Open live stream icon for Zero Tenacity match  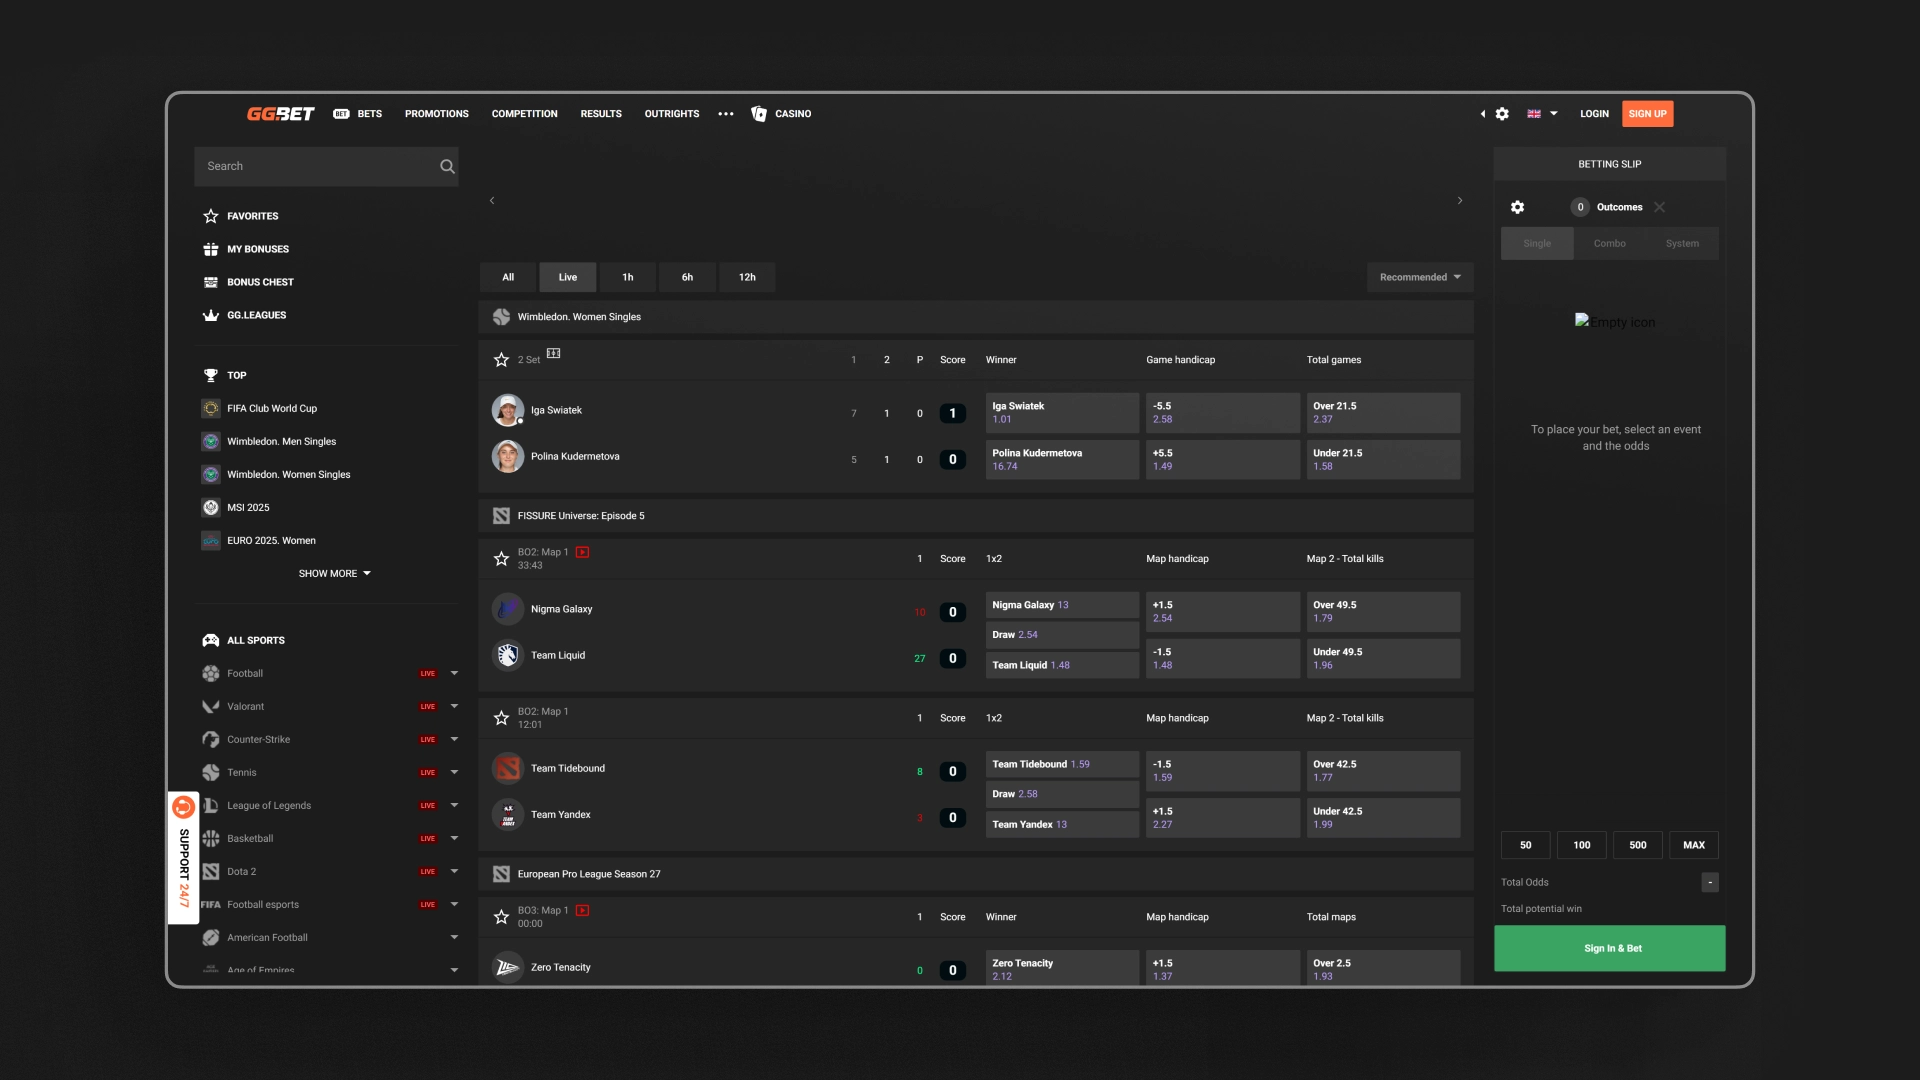click(x=582, y=910)
